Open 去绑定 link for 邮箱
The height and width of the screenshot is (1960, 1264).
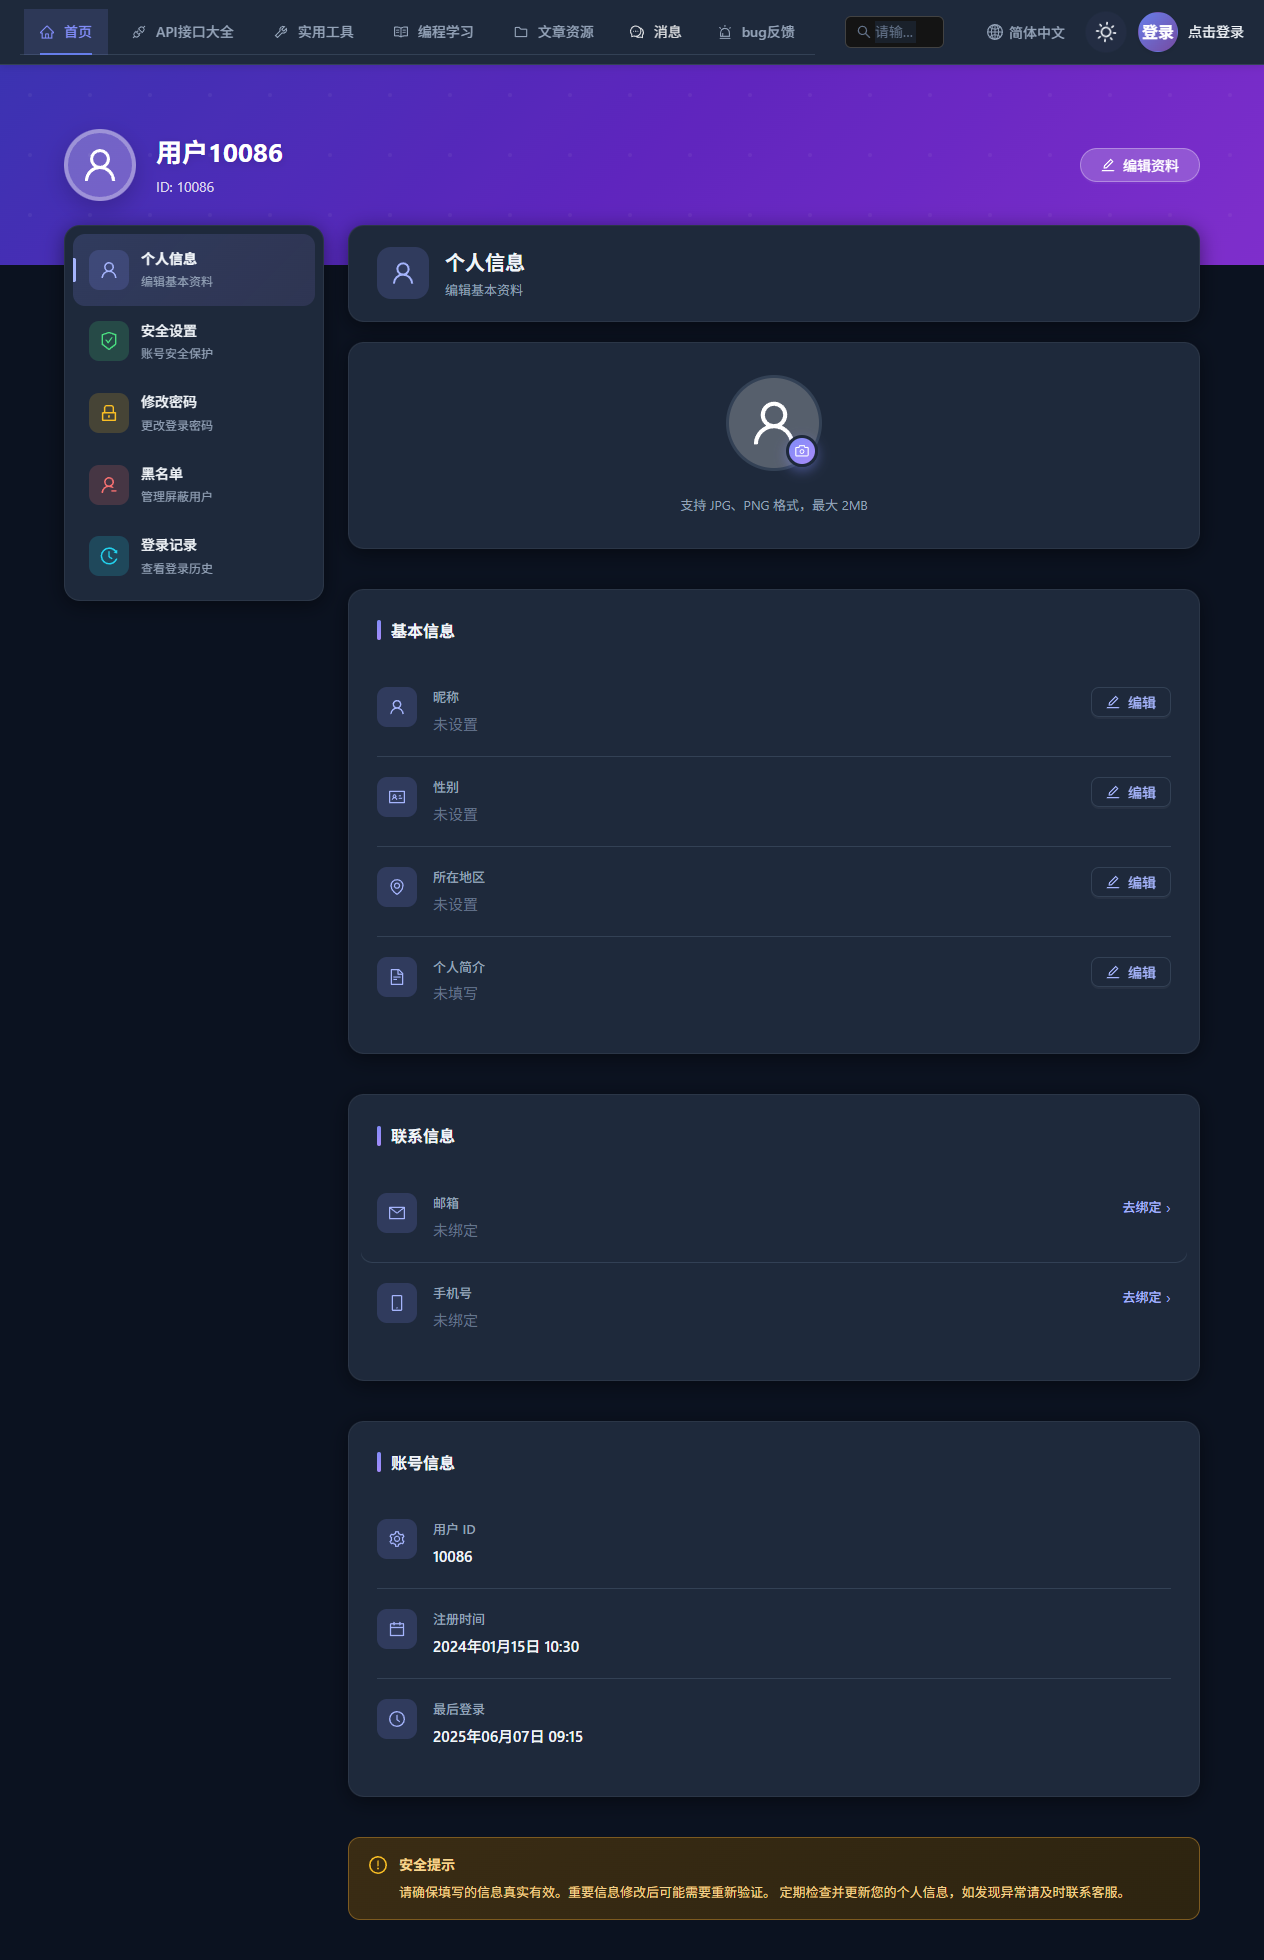point(1146,1208)
